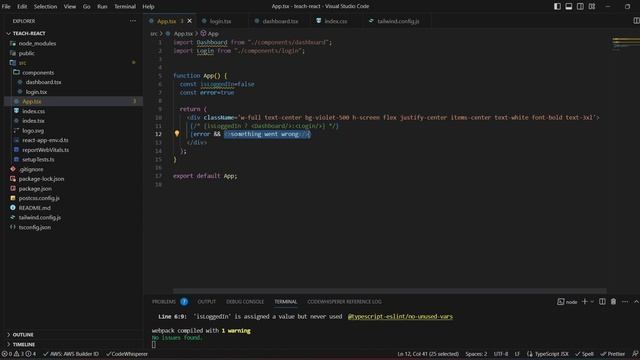Expand the OUTLINE section
Image resolution: width=640 pixels, height=360 pixels.
(23, 335)
